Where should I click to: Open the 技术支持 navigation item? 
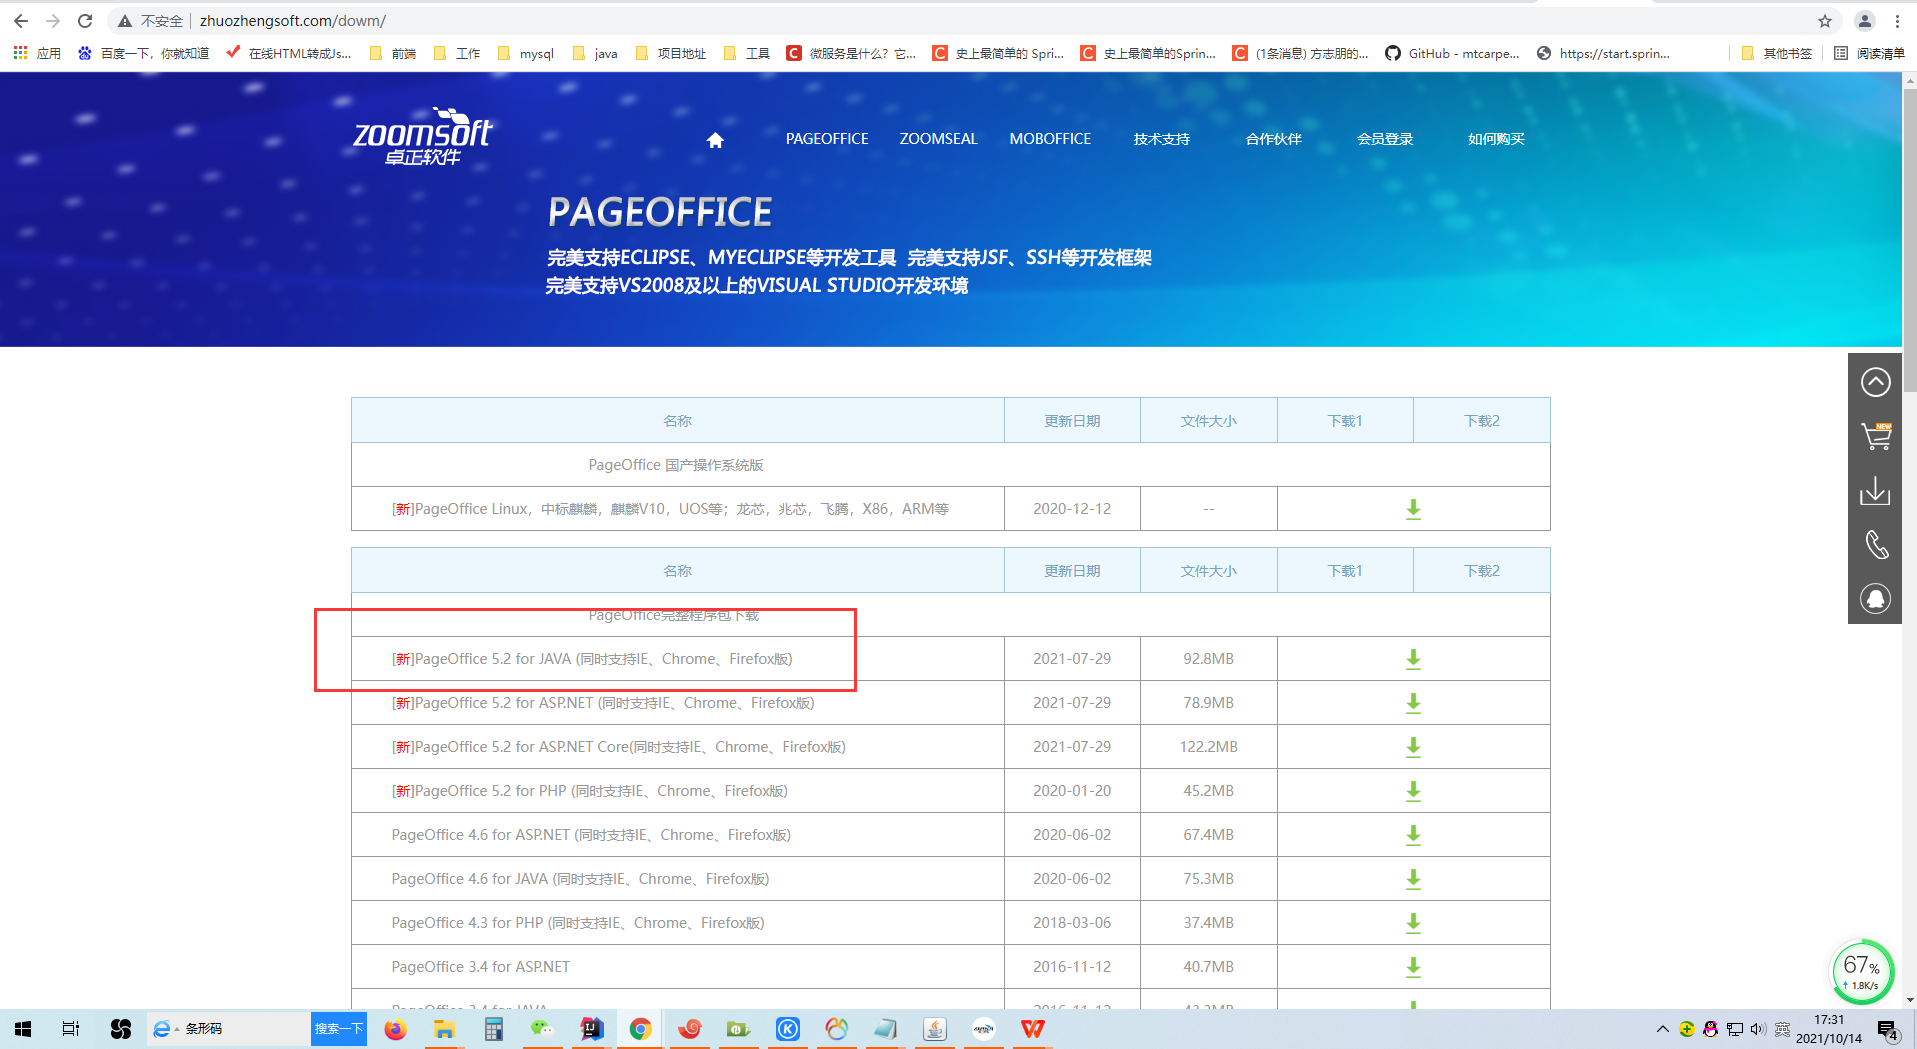[1162, 139]
